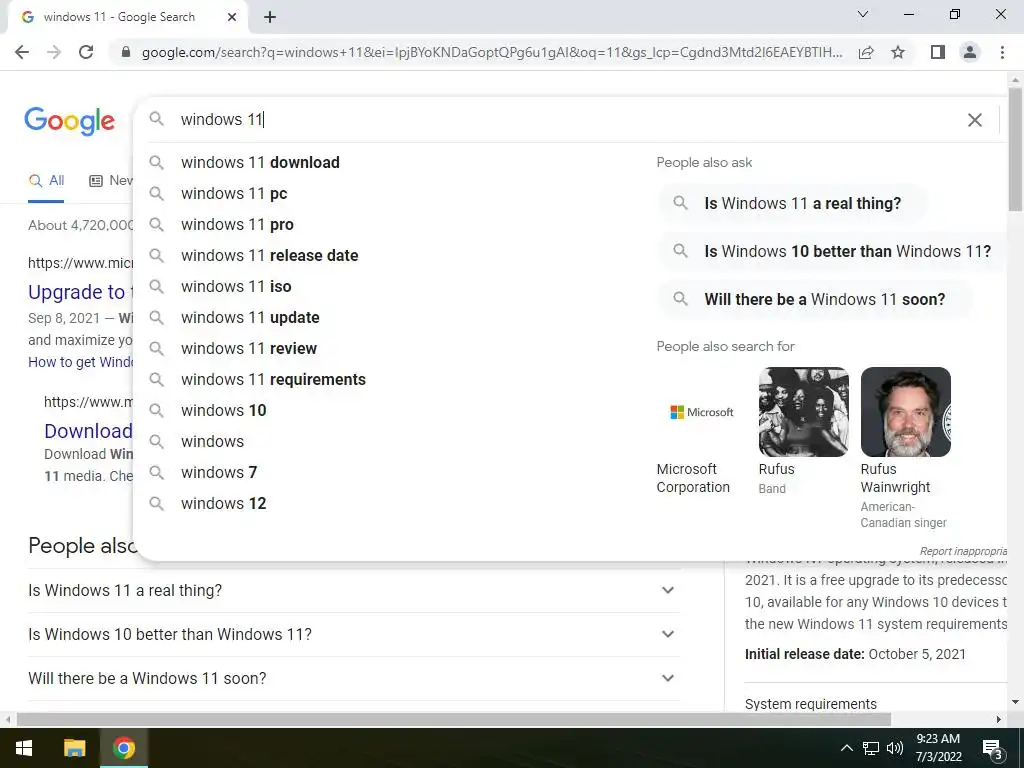Reload the current page
Screen dimensions: 1024x768
86,52
